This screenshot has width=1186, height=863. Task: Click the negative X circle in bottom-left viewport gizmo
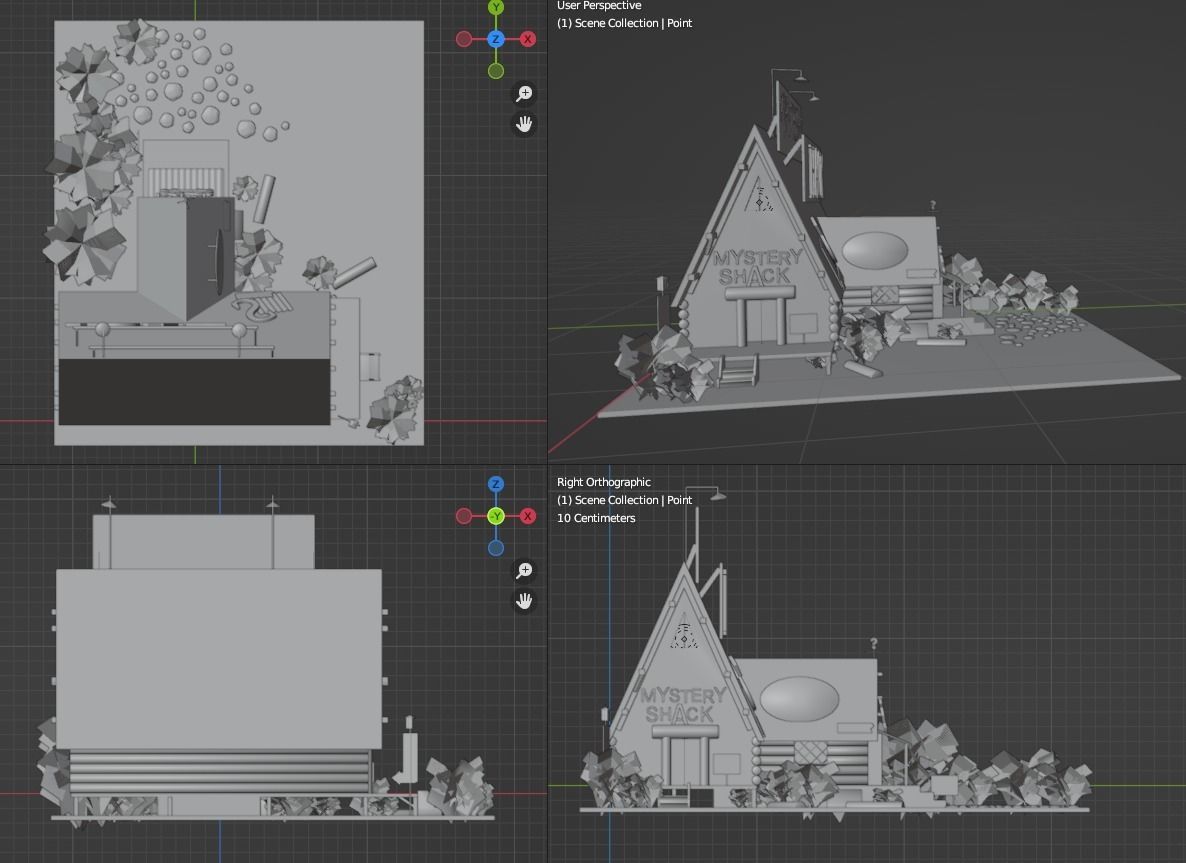point(464,516)
